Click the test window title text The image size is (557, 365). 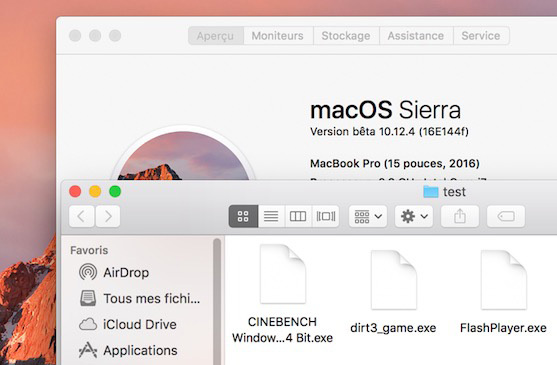tap(454, 192)
